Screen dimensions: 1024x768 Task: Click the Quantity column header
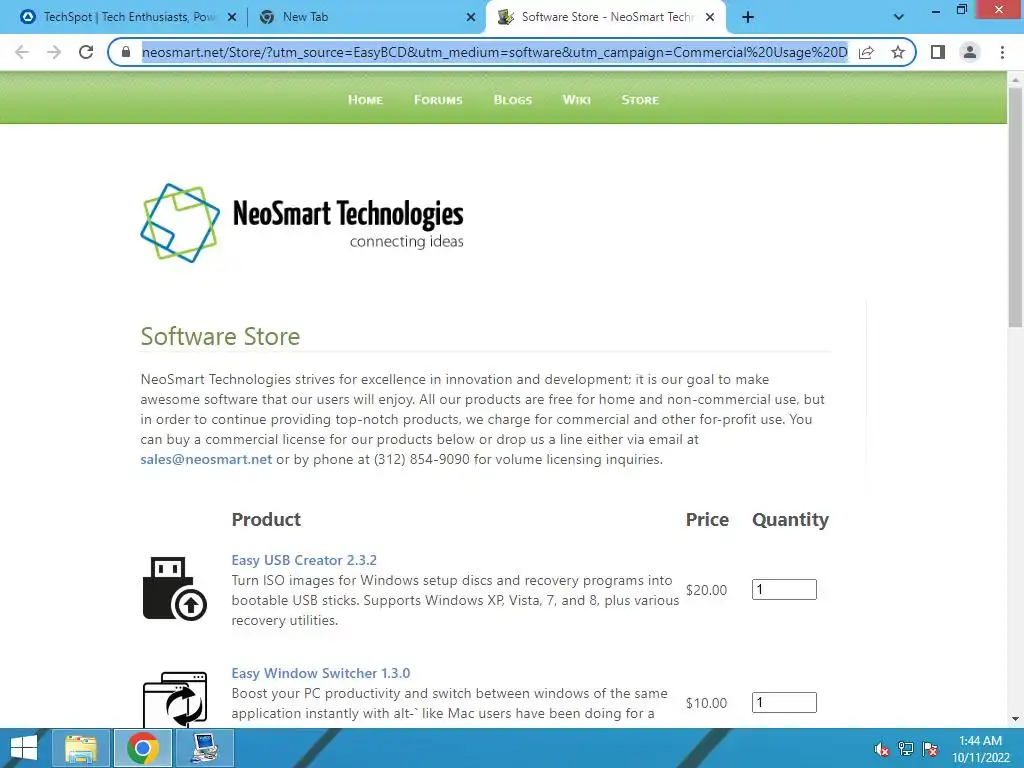(790, 520)
